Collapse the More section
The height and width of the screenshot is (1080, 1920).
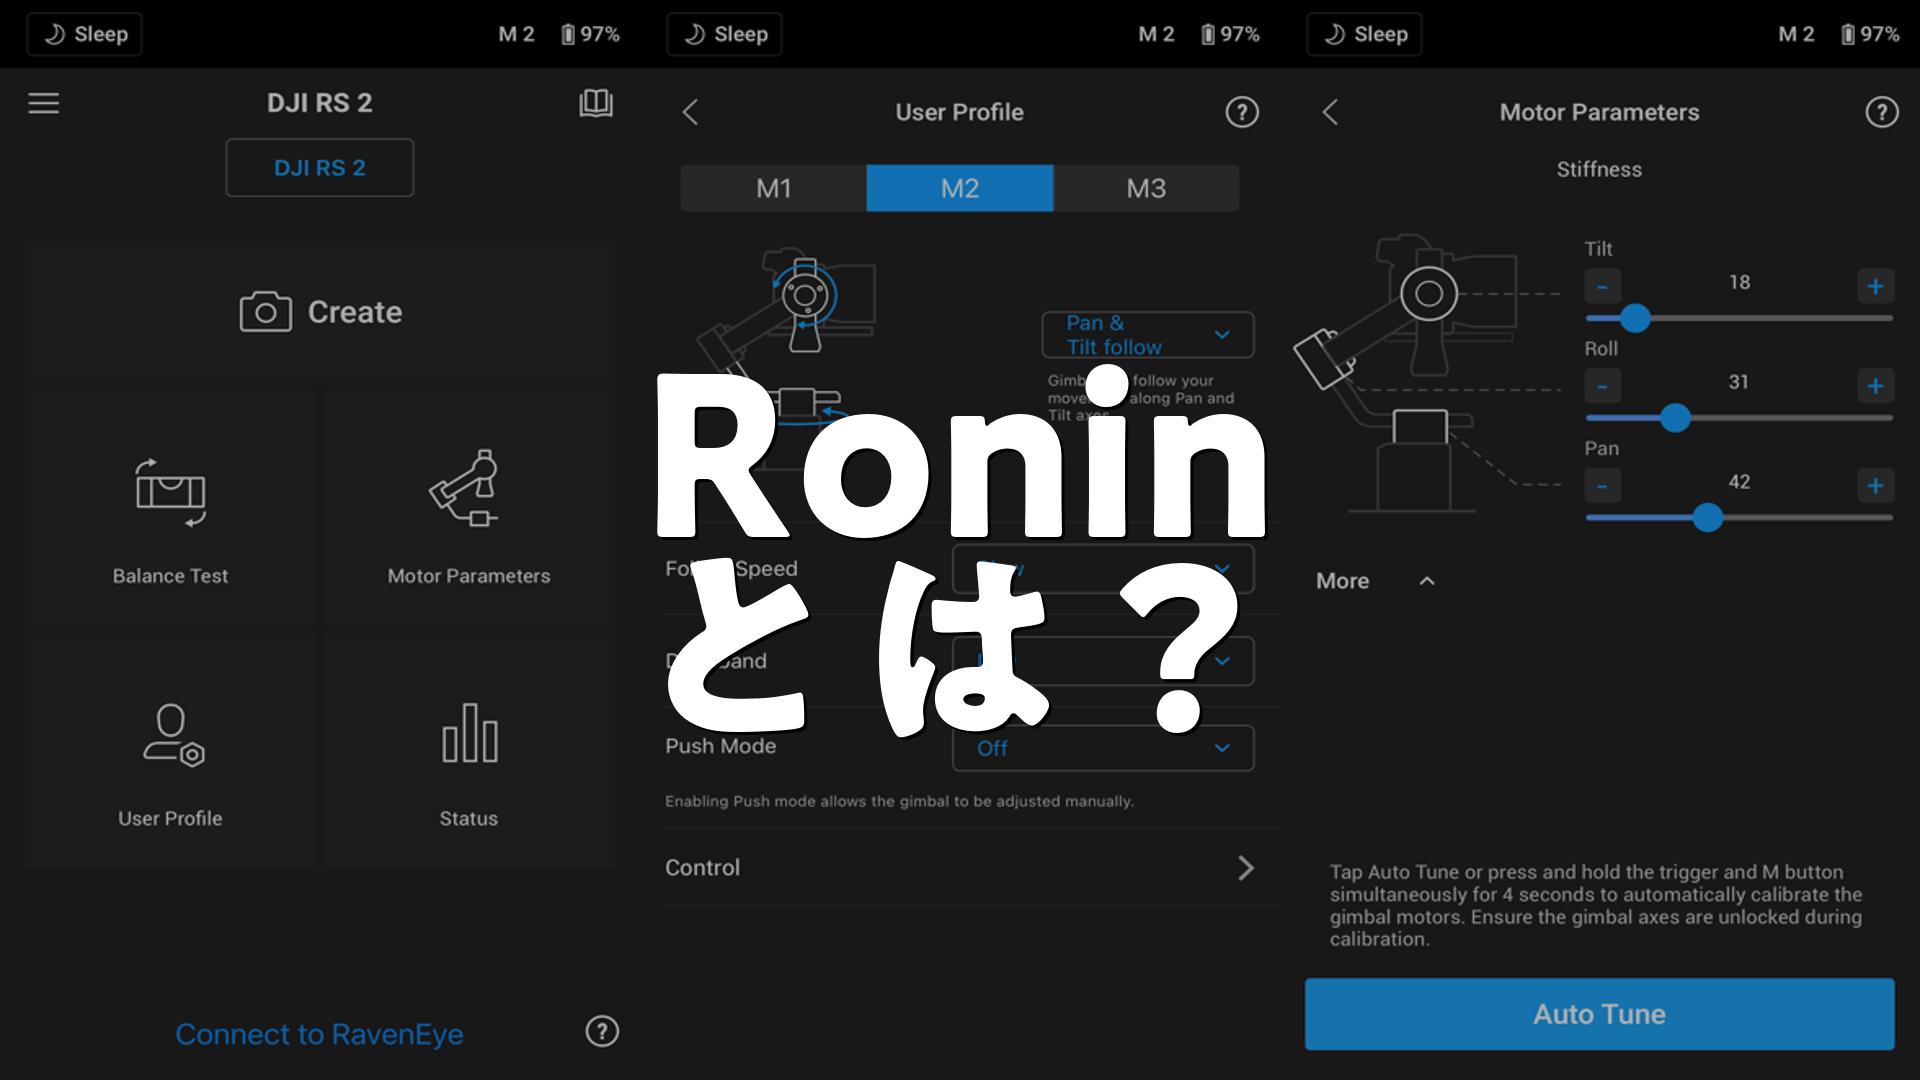point(1376,581)
